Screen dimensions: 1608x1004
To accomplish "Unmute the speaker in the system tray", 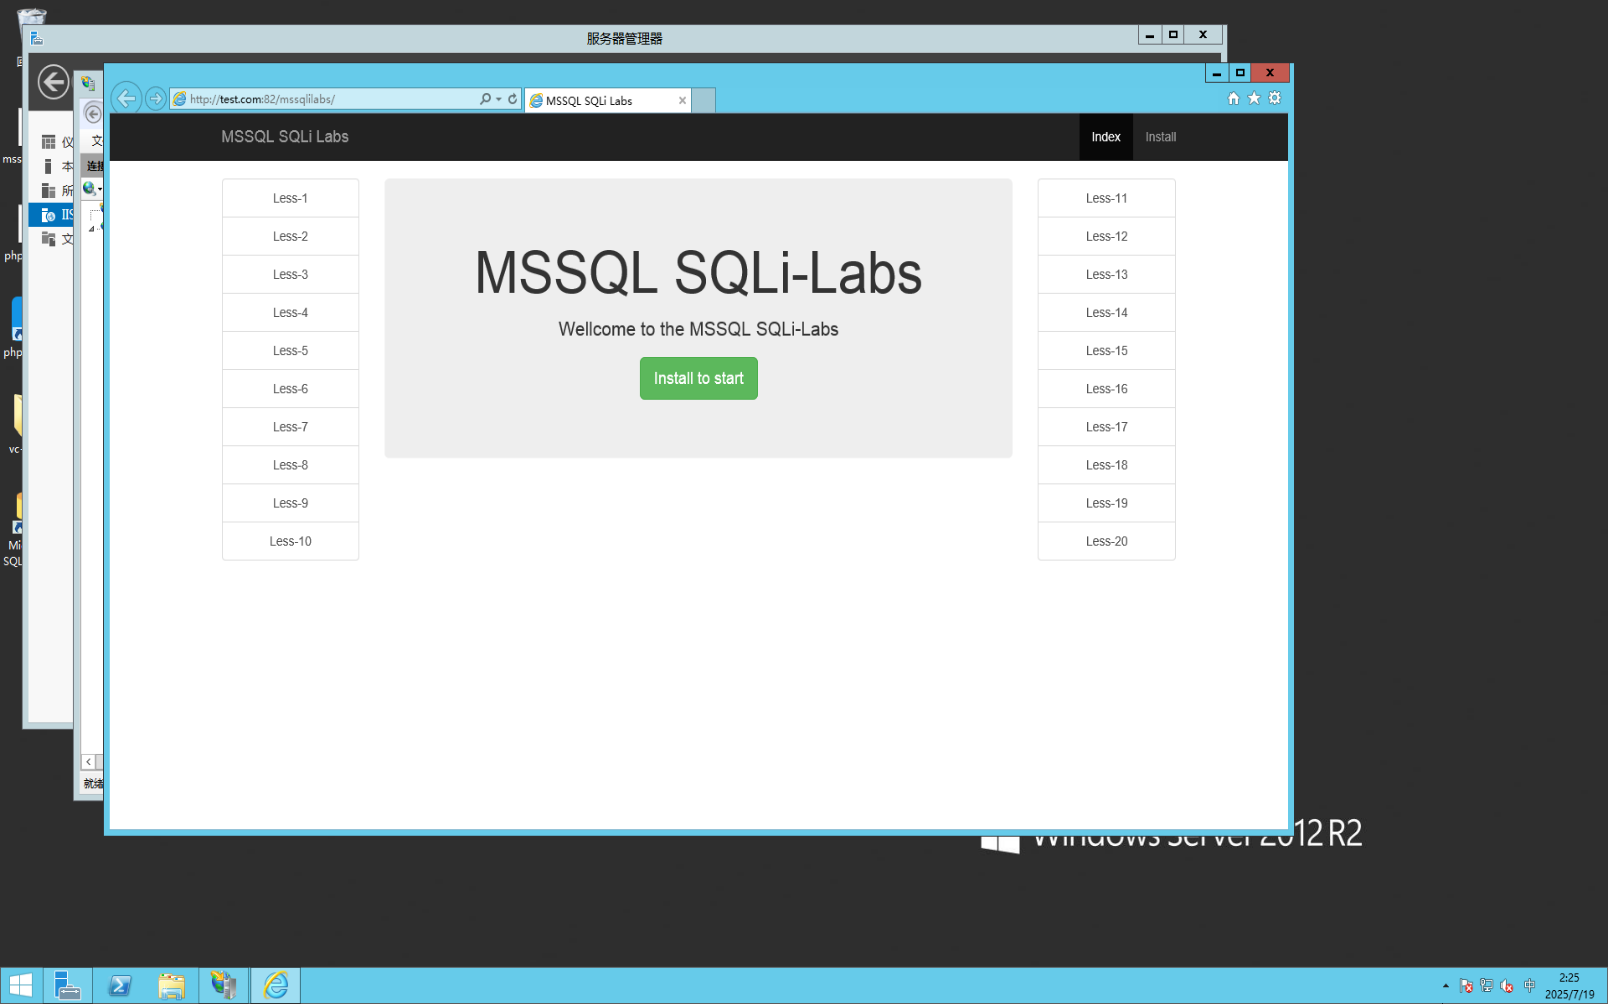I will coord(1504,985).
